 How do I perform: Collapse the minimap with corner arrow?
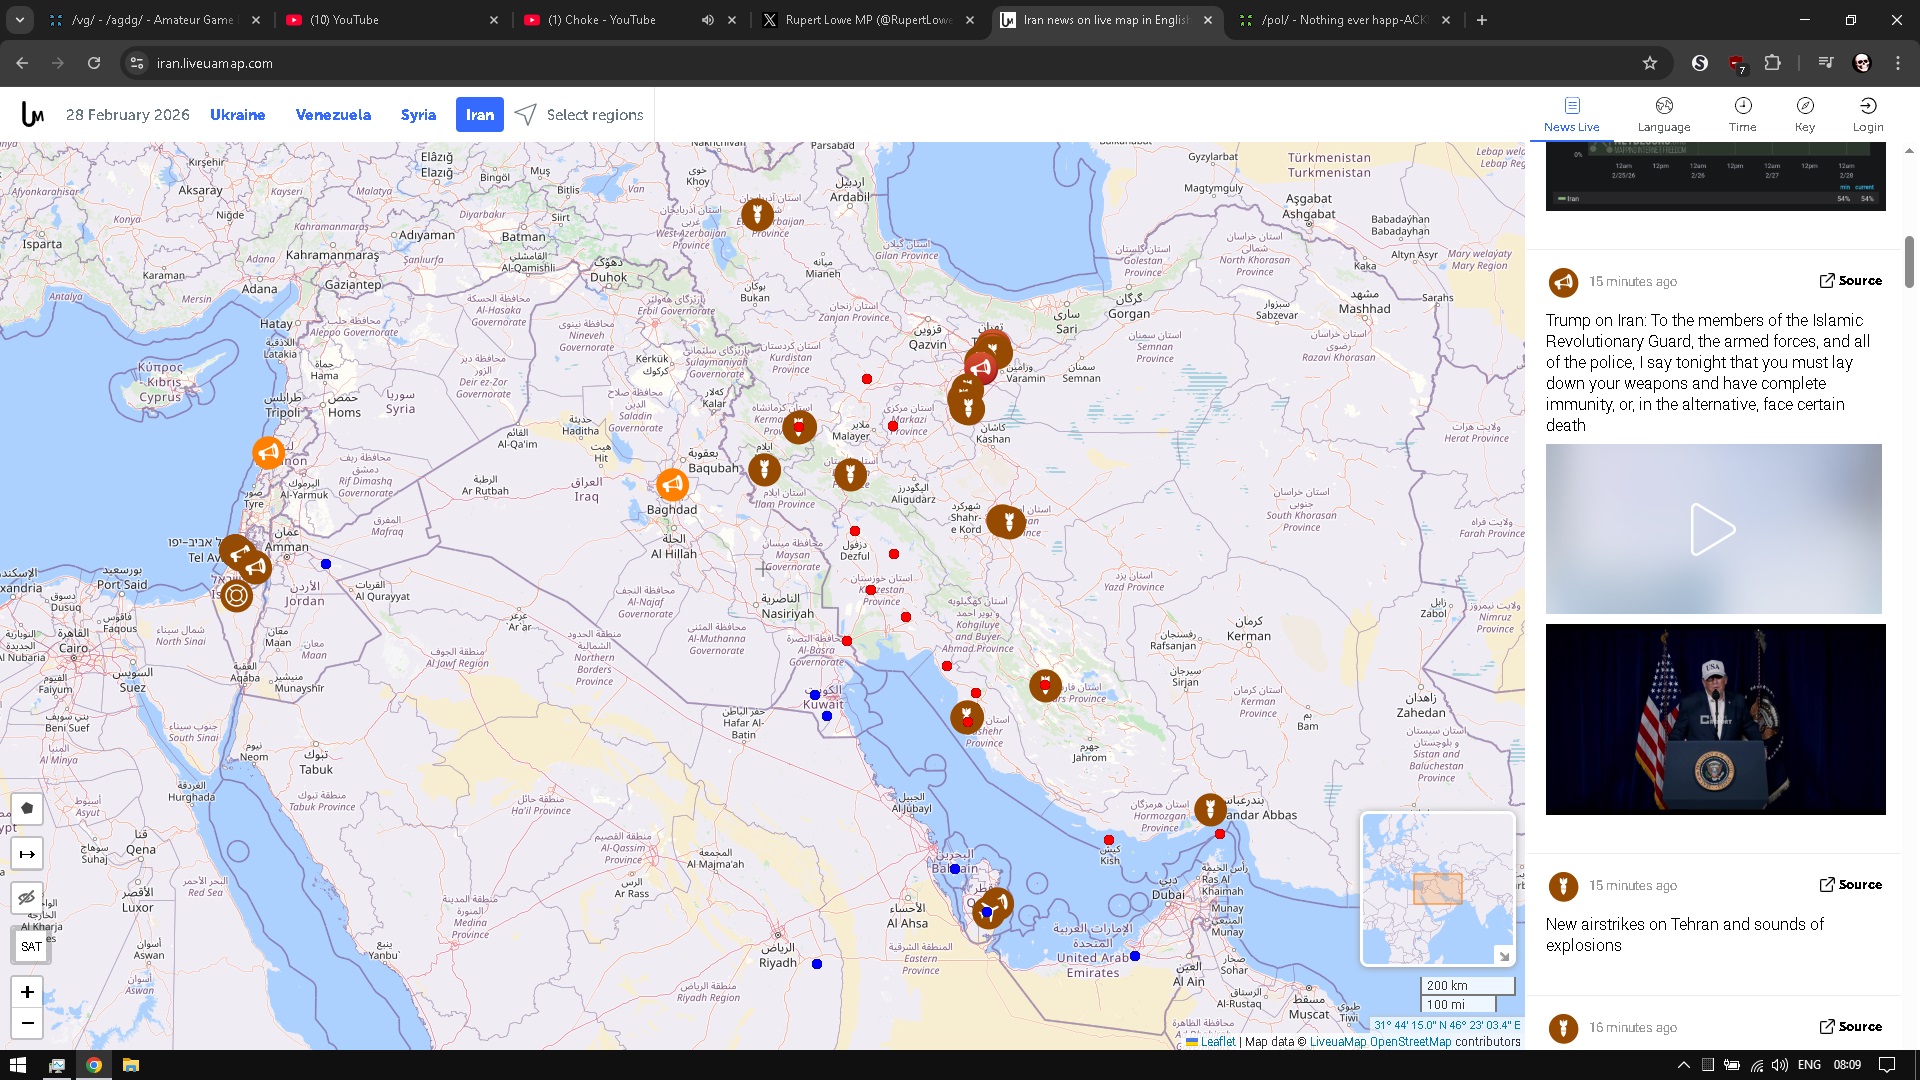[x=1503, y=956]
